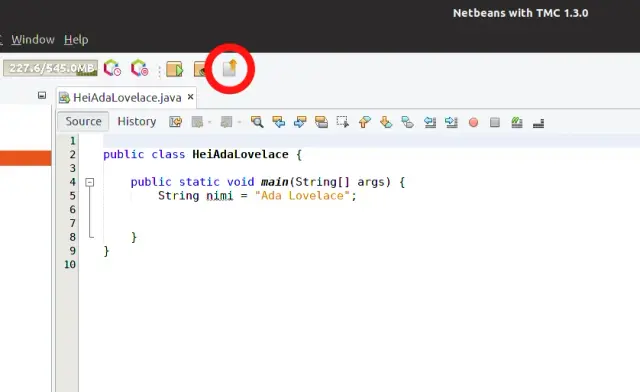This screenshot has width=640, height=392.
Task: Open the dropdown arrow beside the Back icon
Action: (209, 122)
